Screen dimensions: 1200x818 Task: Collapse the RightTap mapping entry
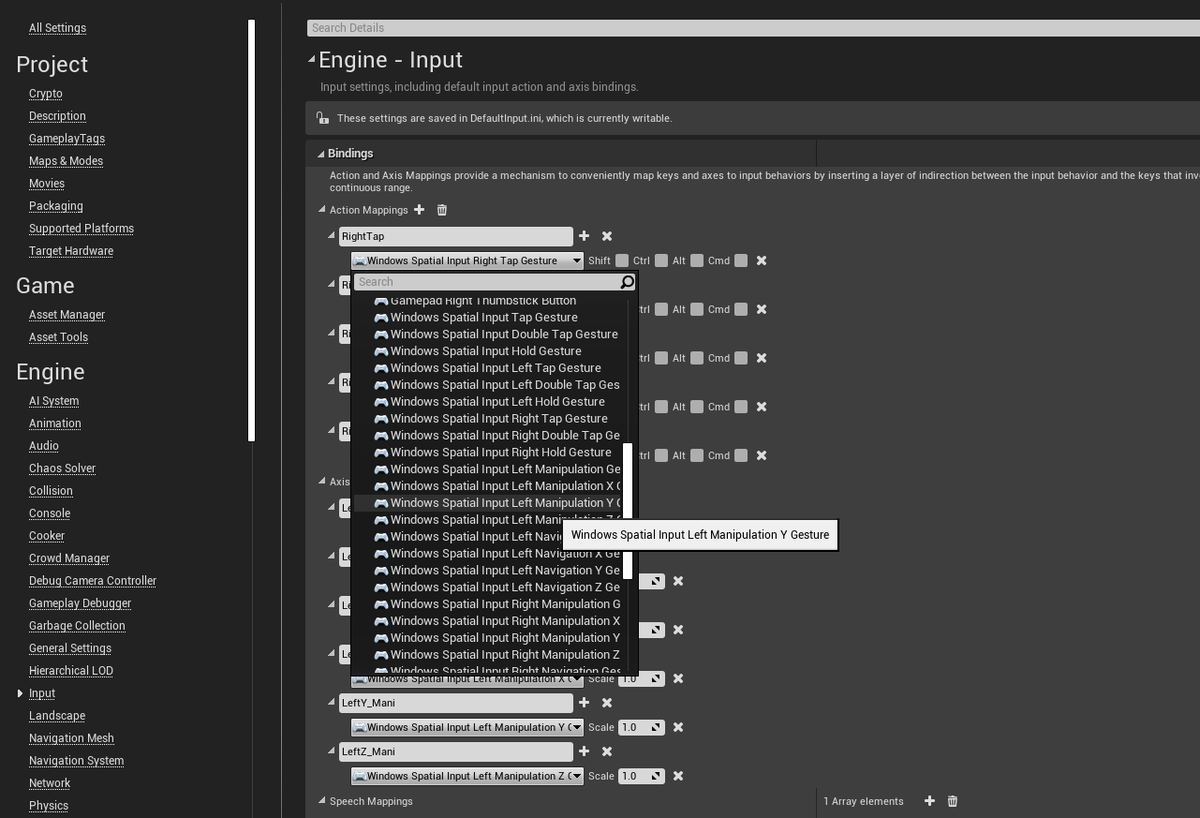[x=332, y=236]
